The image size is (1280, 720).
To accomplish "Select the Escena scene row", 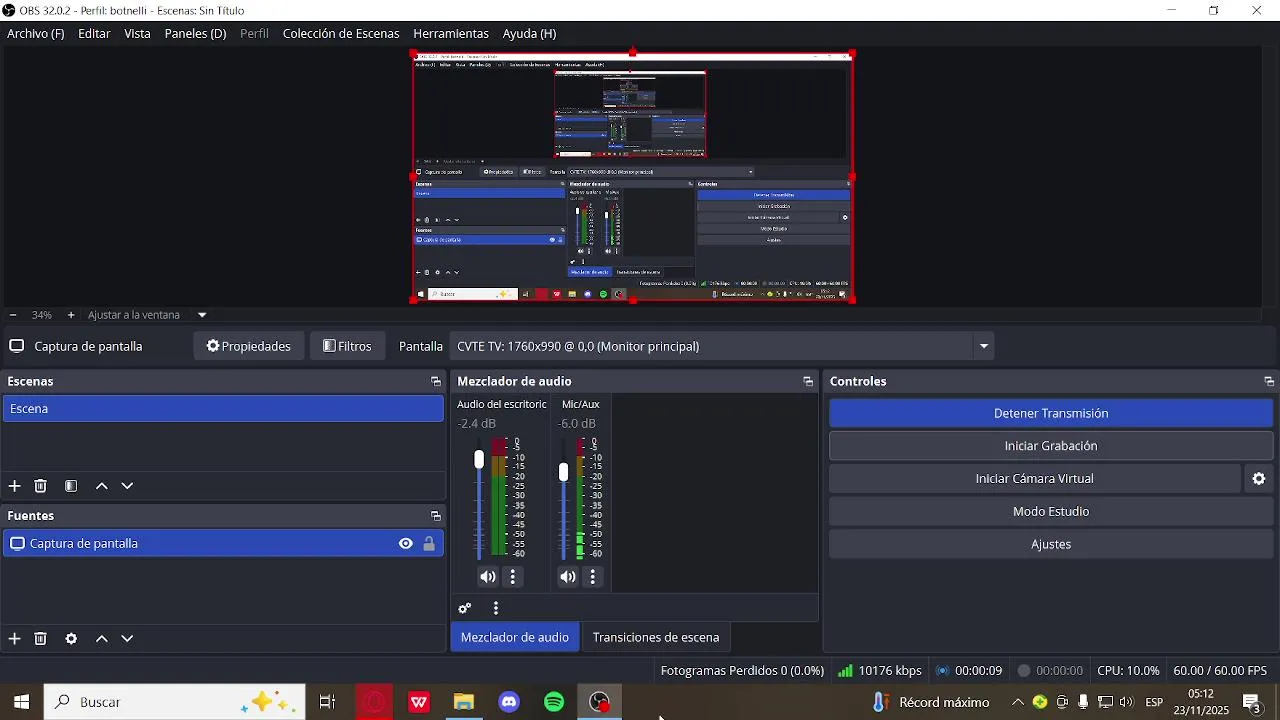I will click(x=223, y=409).
